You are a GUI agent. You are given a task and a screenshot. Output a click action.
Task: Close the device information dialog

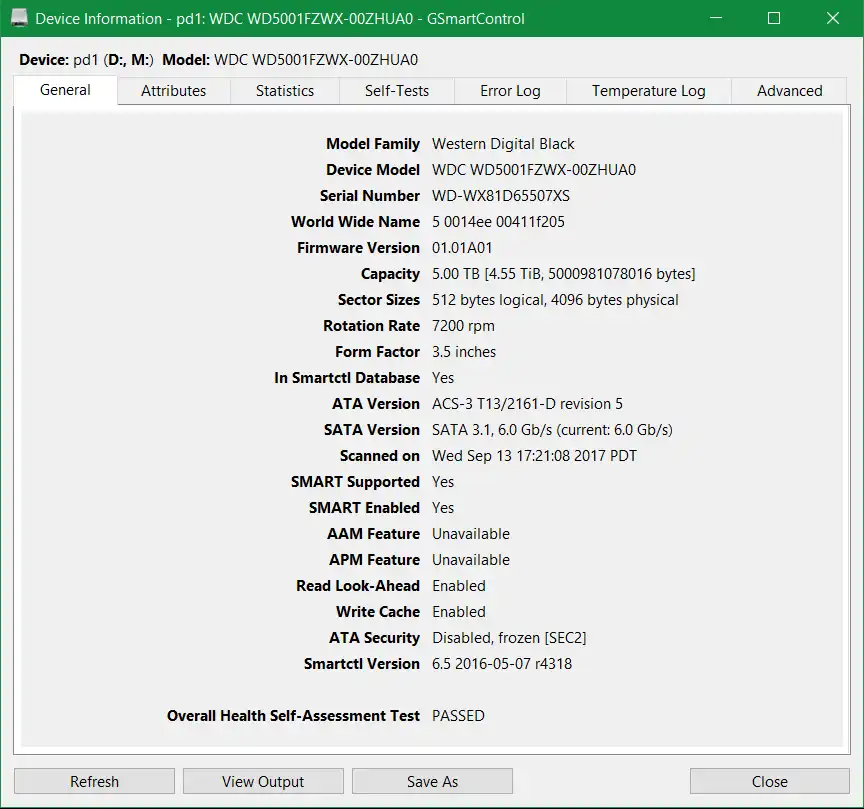(768, 781)
